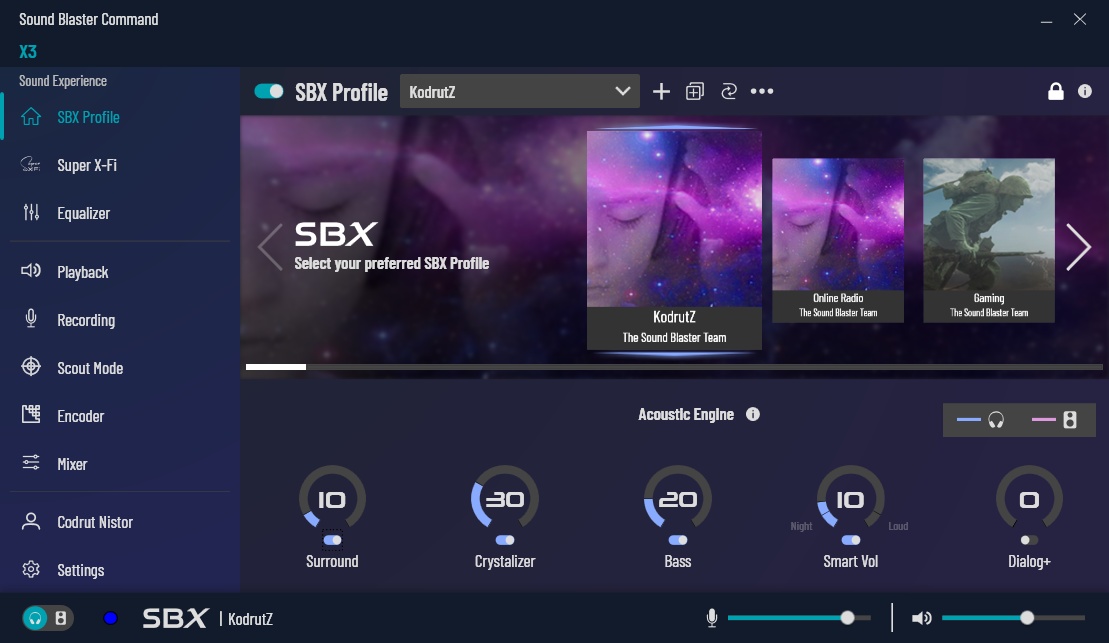Click the Crystalizer level dial
Image resolution: width=1109 pixels, height=643 pixels.
click(505, 499)
